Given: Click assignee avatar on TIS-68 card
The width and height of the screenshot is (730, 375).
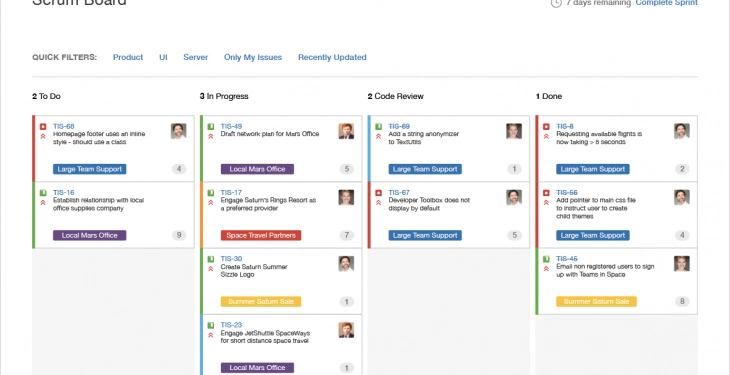Looking at the screenshot, I should (178, 131).
